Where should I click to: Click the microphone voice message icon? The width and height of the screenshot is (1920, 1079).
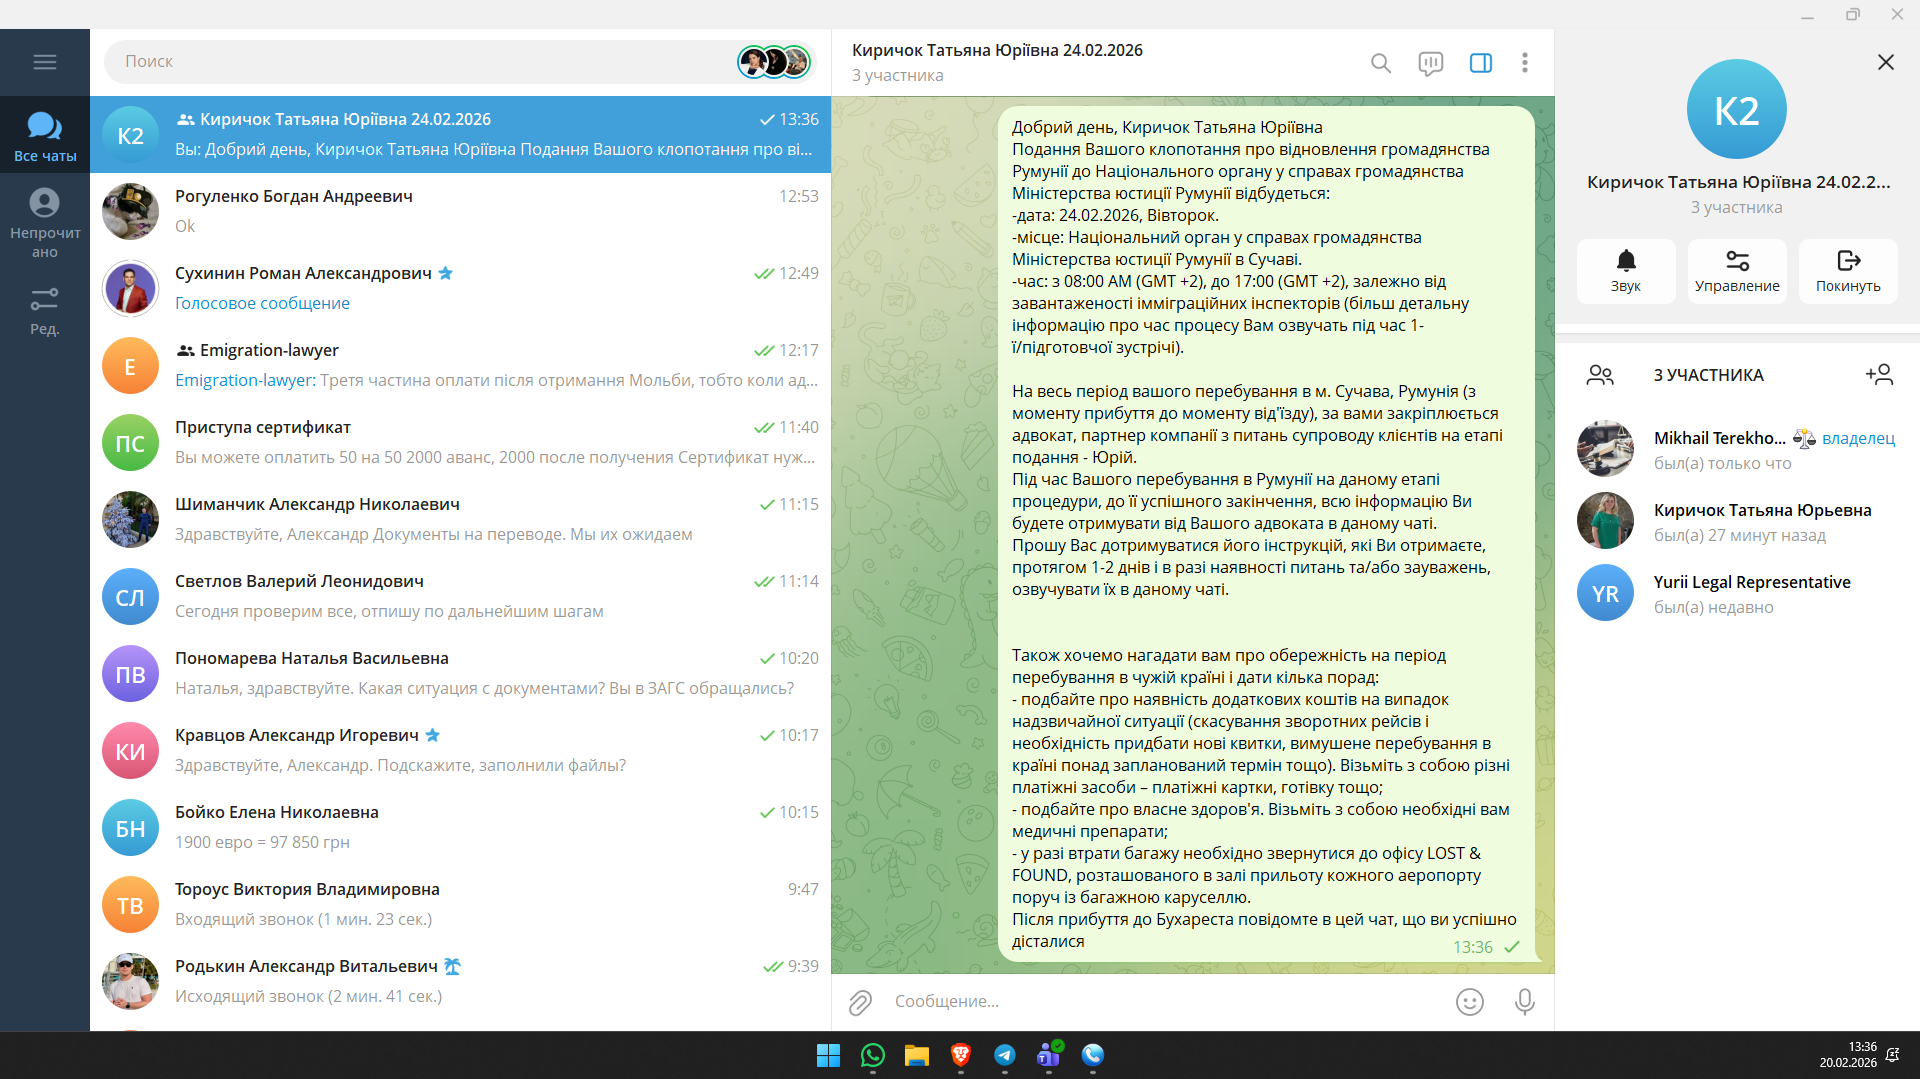[1525, 1002]
